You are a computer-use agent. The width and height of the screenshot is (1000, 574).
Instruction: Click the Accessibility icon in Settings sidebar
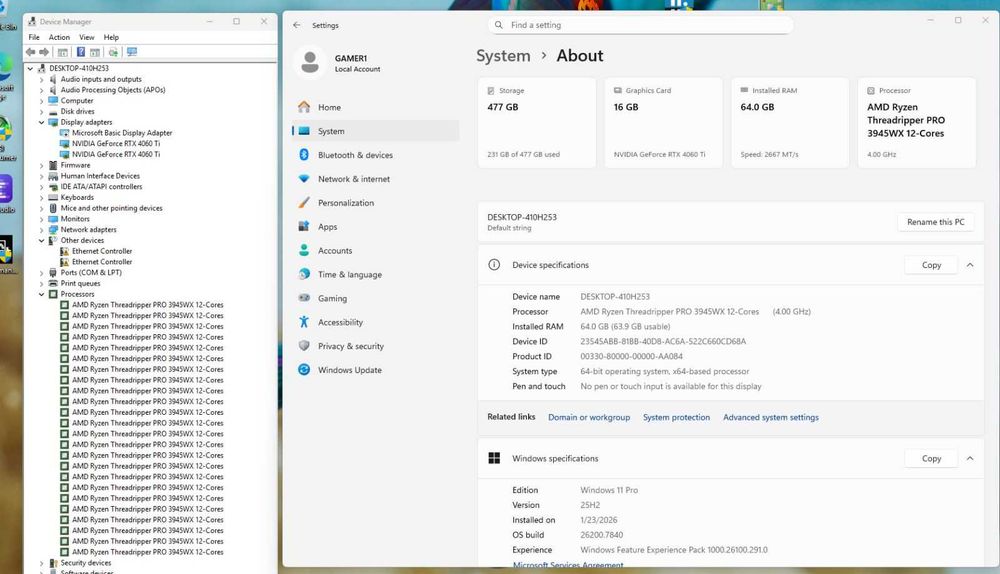(304, 322)
